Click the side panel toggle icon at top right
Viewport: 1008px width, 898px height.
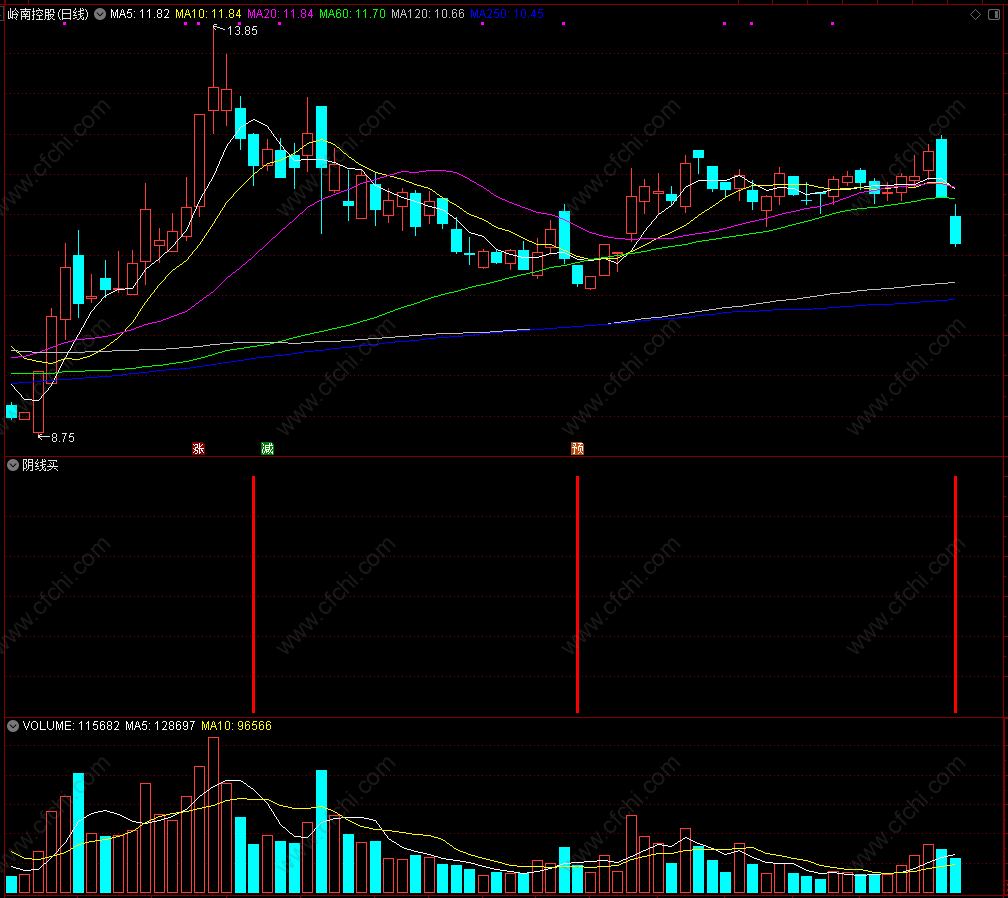(x=994, y=14)
